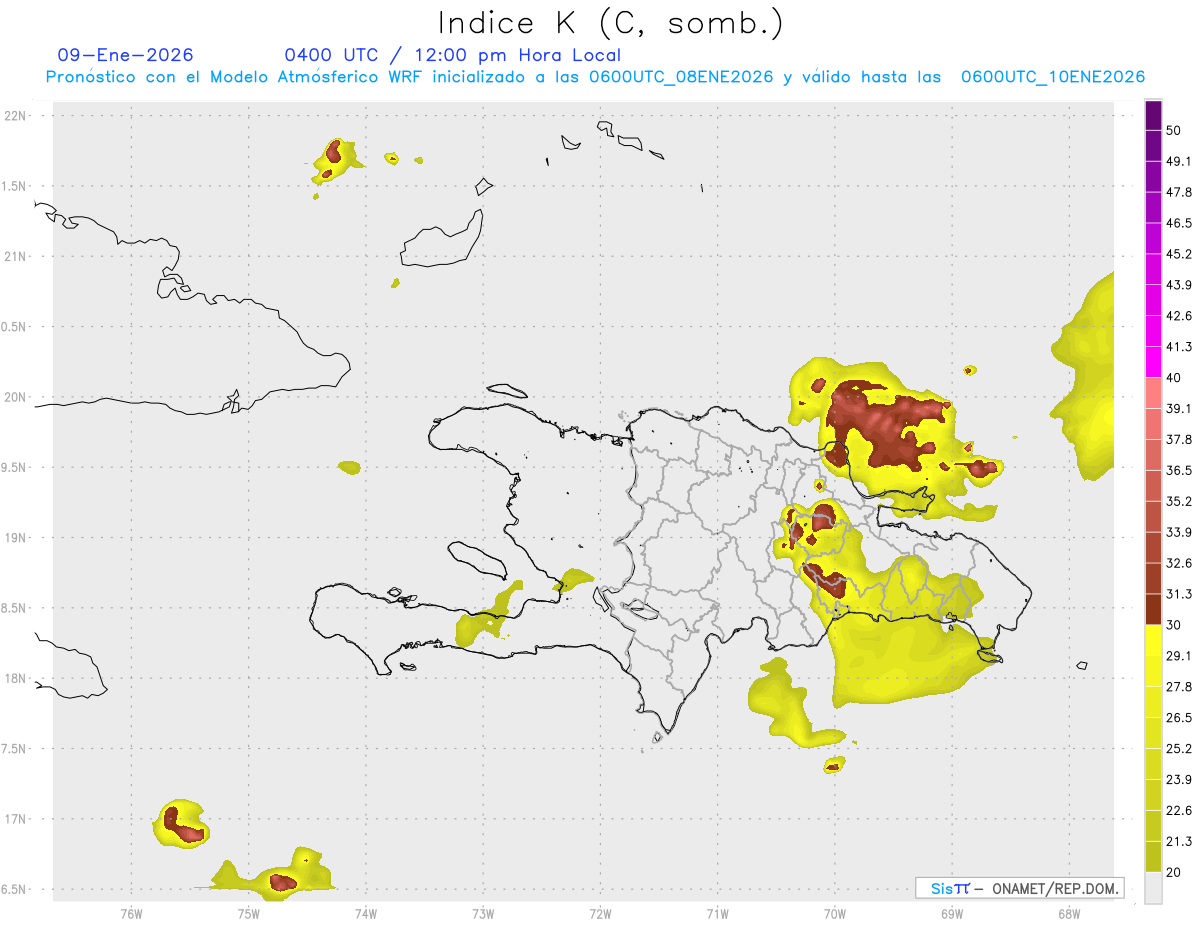This screenshot has height=927, width=1200.
Task: Click the color scale value "47.8"
Action: click(1179, 192)
